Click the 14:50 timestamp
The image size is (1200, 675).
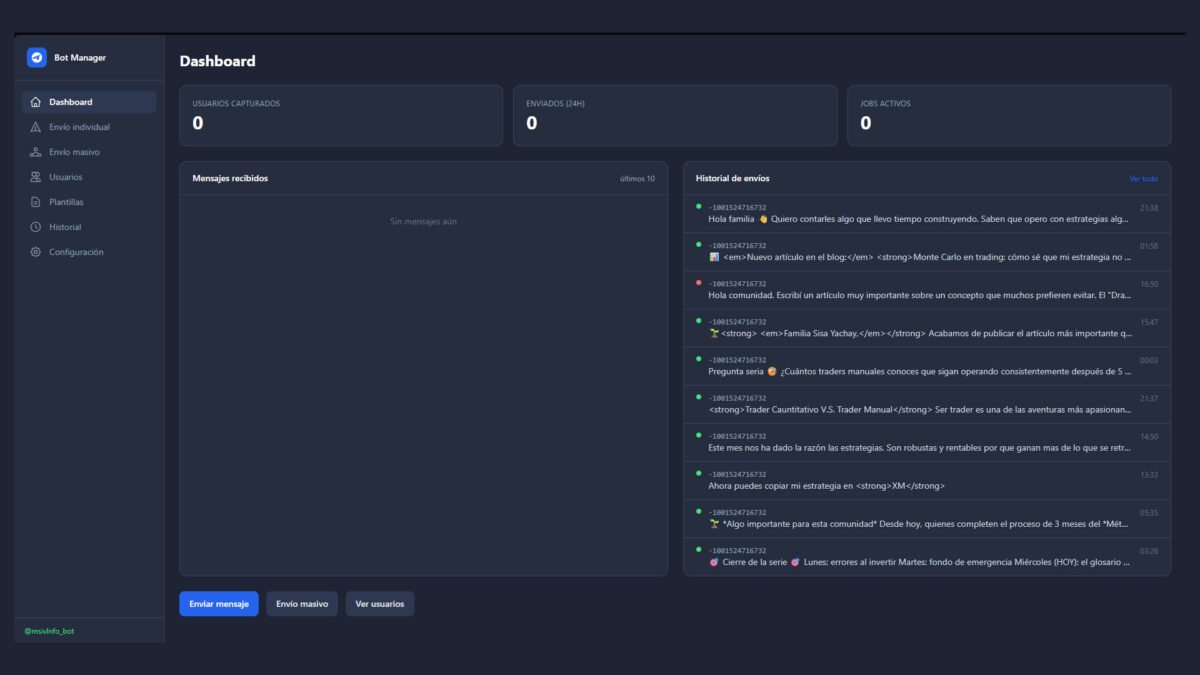(1149, 436)
